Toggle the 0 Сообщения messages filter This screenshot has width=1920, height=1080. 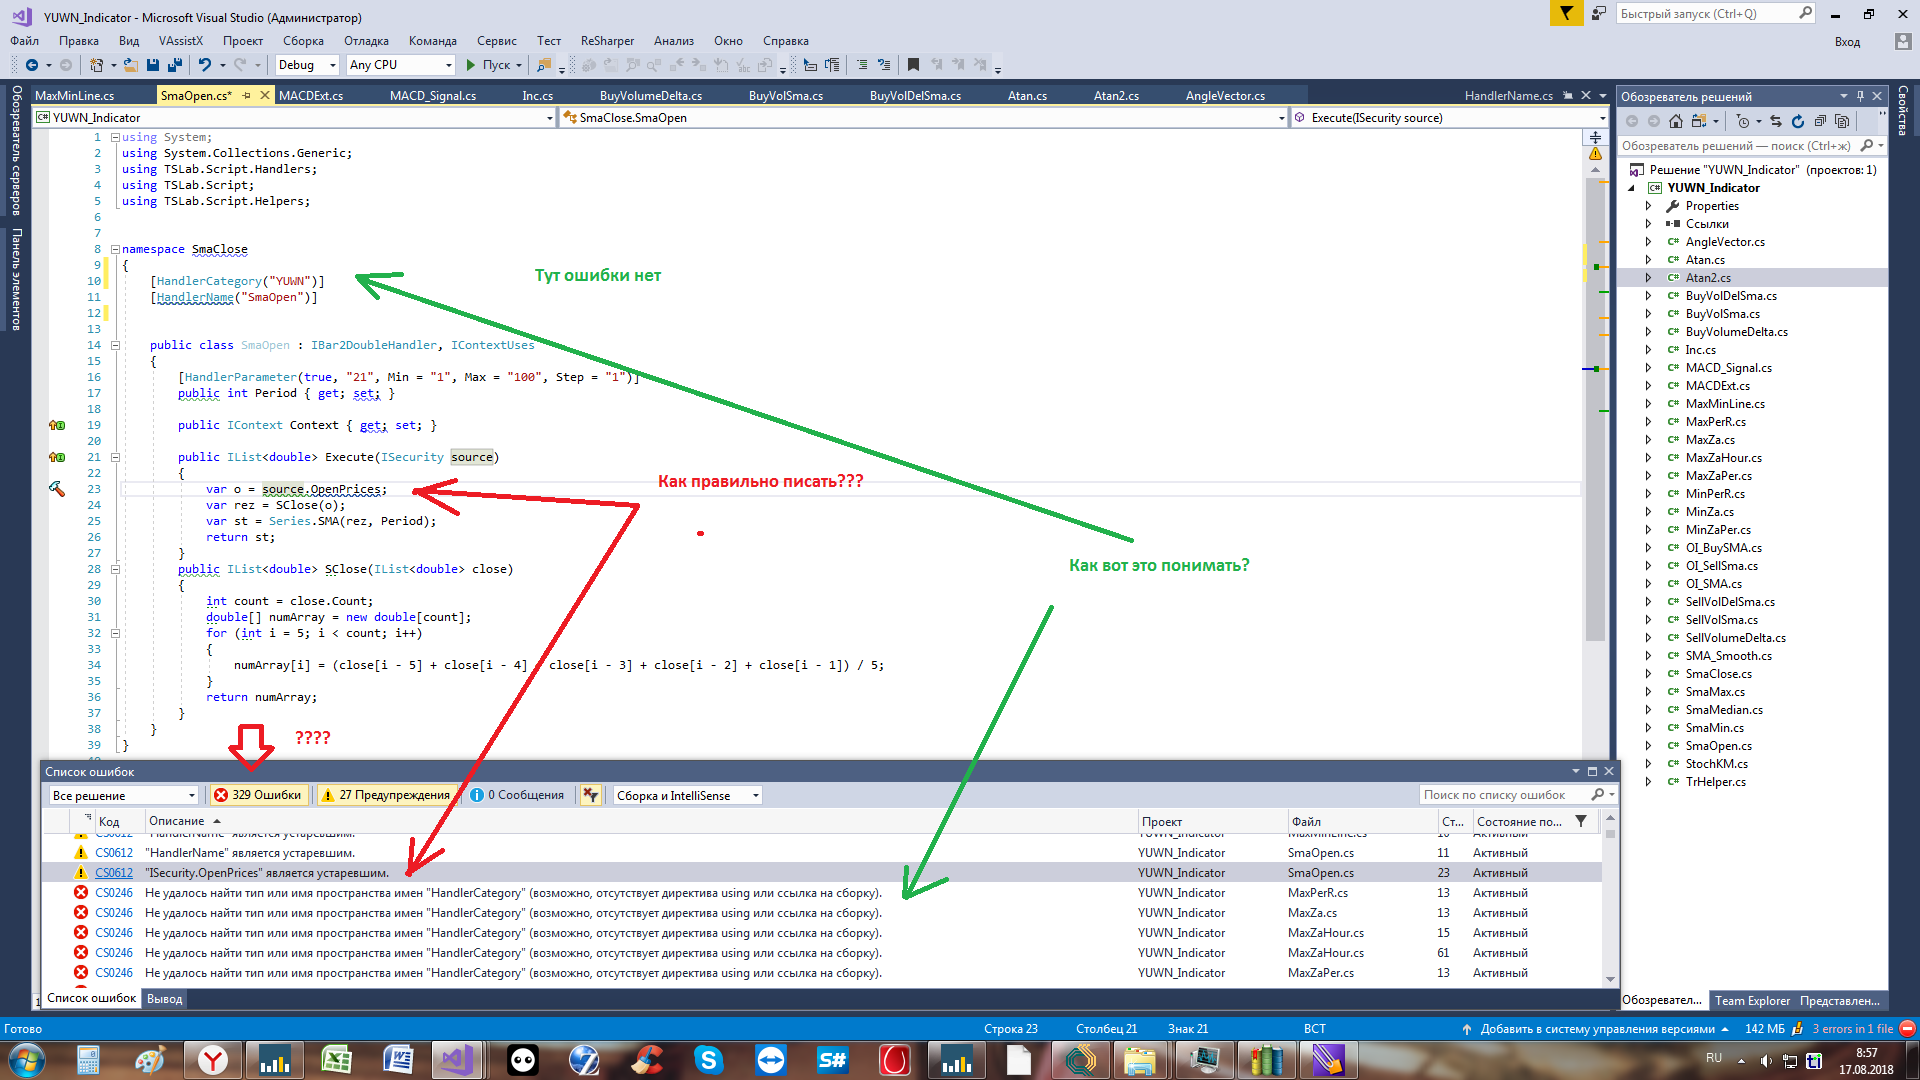coord(518,795)
